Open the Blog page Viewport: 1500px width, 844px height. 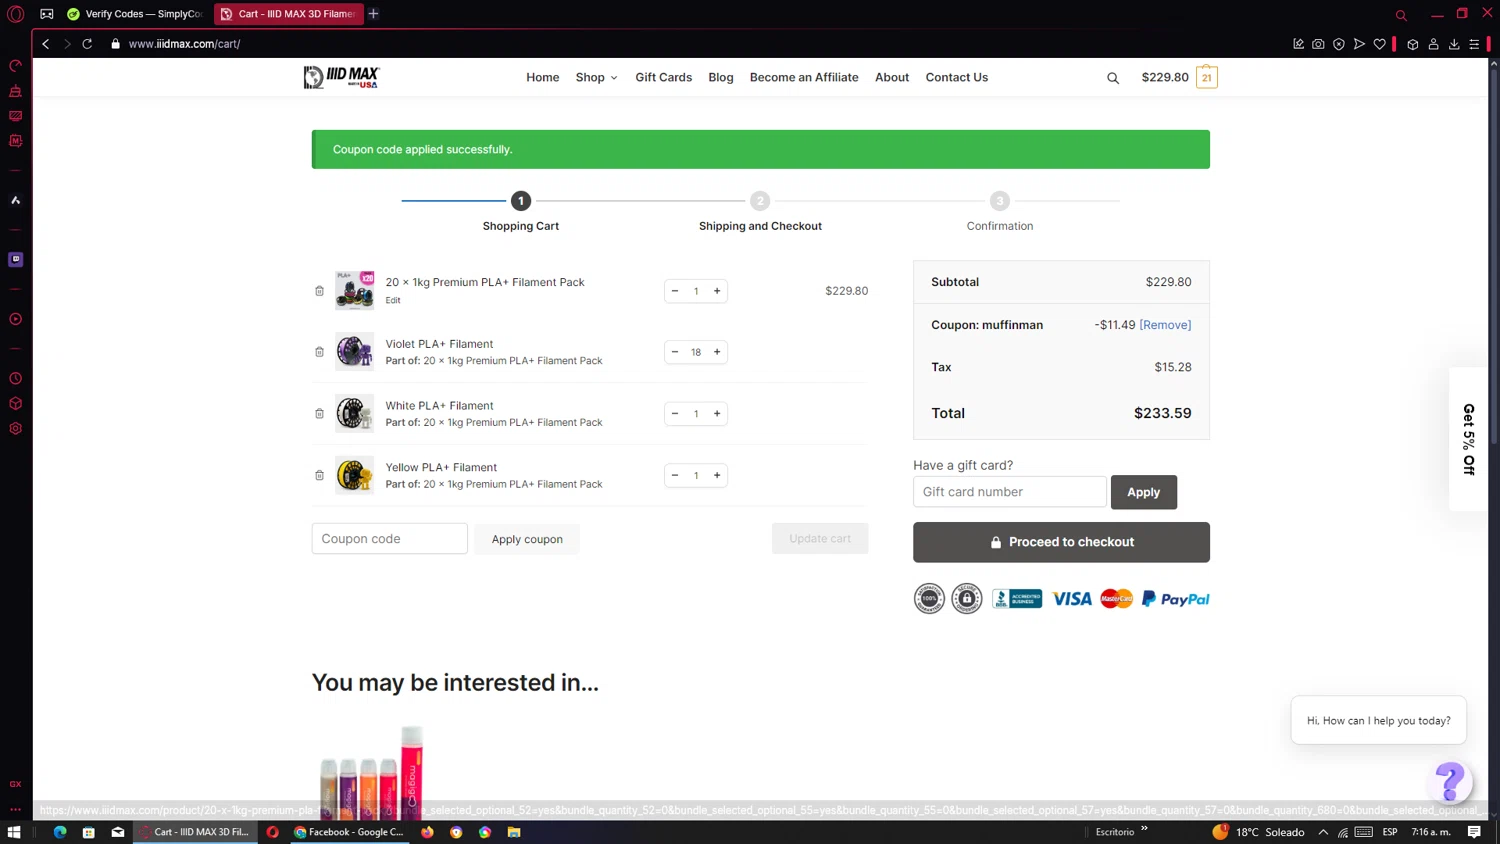click(720, 77)
